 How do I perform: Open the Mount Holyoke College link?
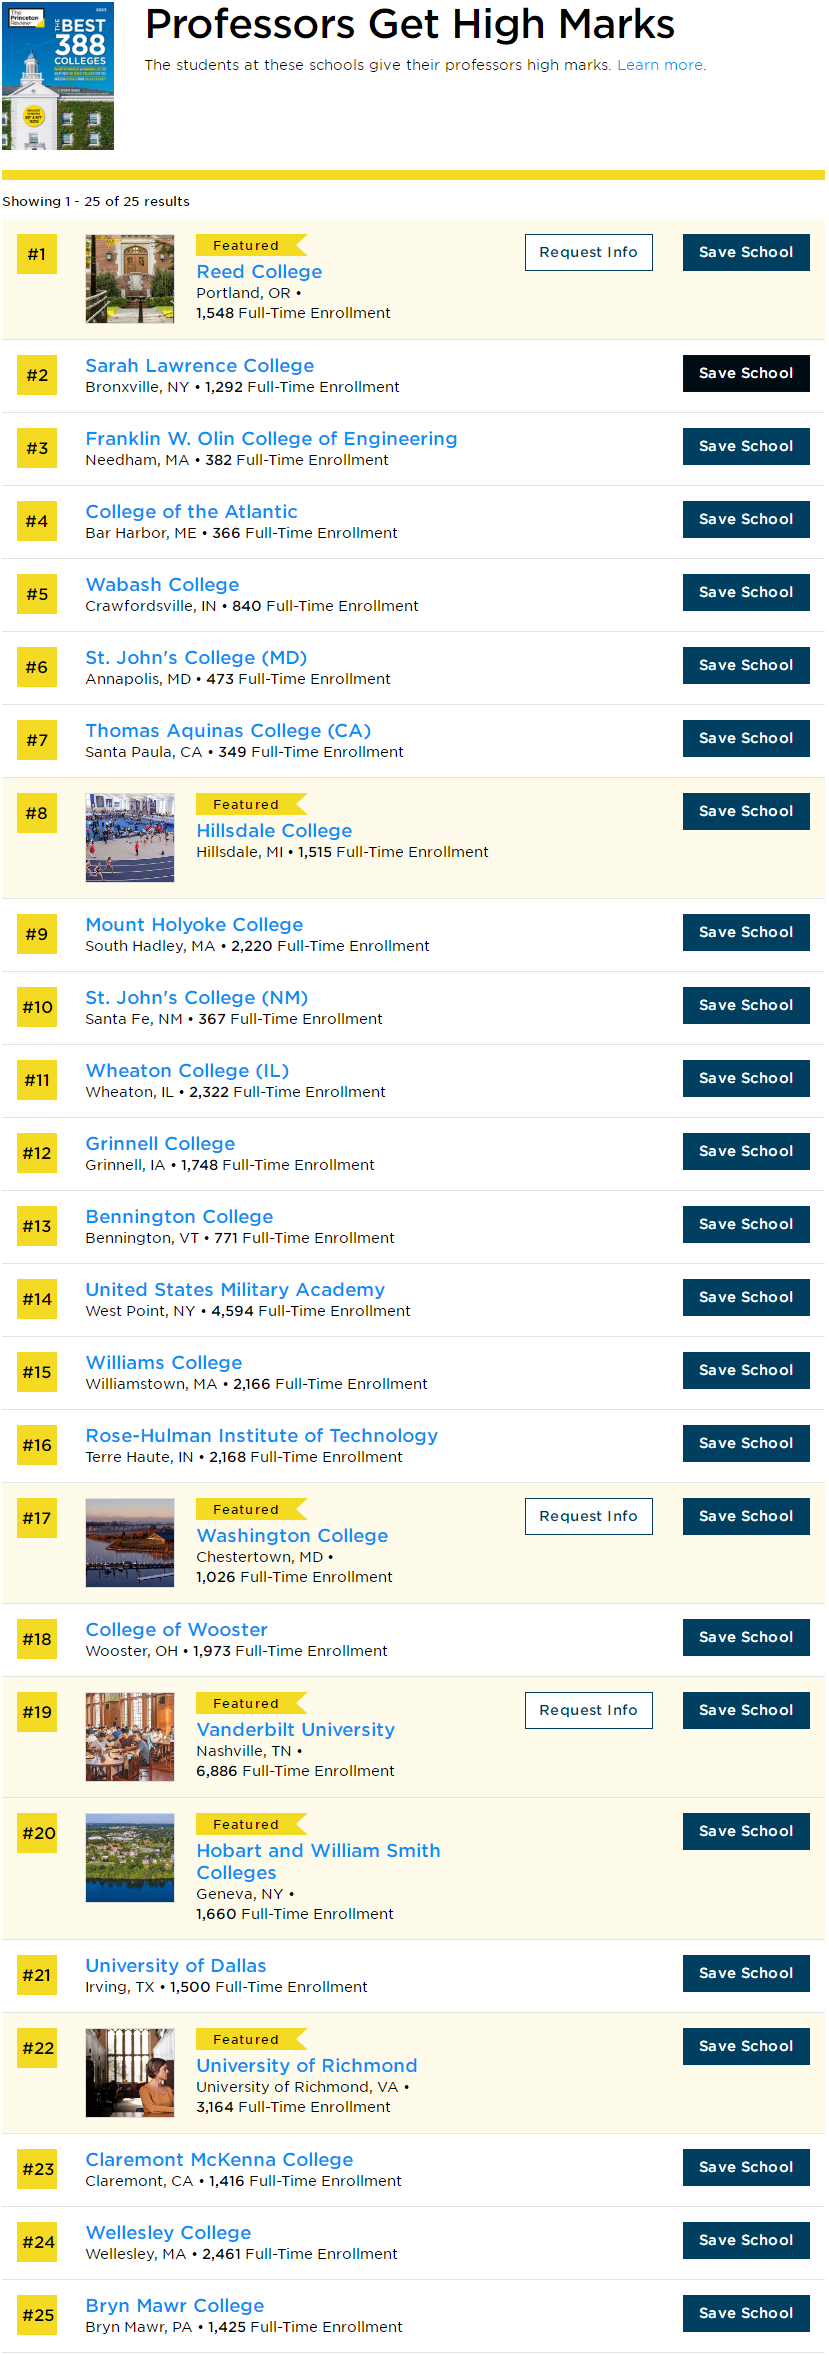click(x=194, y=925)
